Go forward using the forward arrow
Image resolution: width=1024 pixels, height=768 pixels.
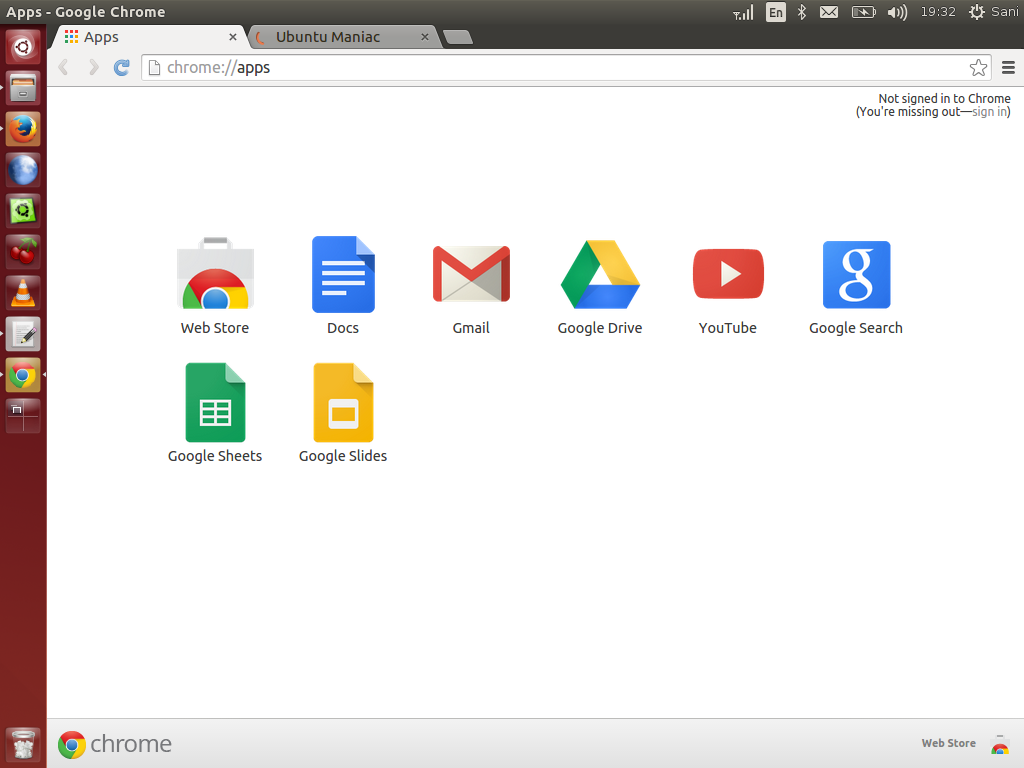tap(93, 67)
